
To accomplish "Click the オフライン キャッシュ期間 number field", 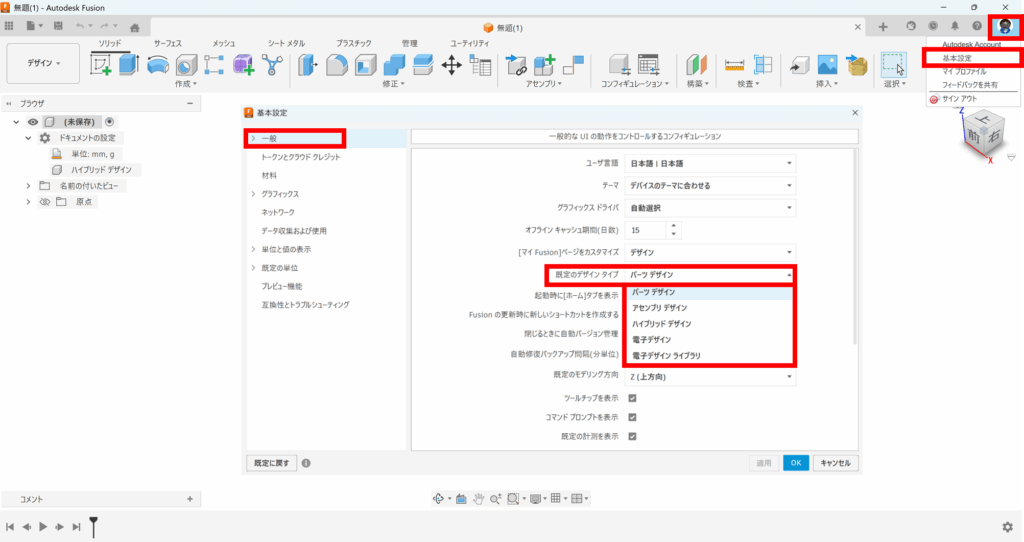I will (x=645, y=230).
